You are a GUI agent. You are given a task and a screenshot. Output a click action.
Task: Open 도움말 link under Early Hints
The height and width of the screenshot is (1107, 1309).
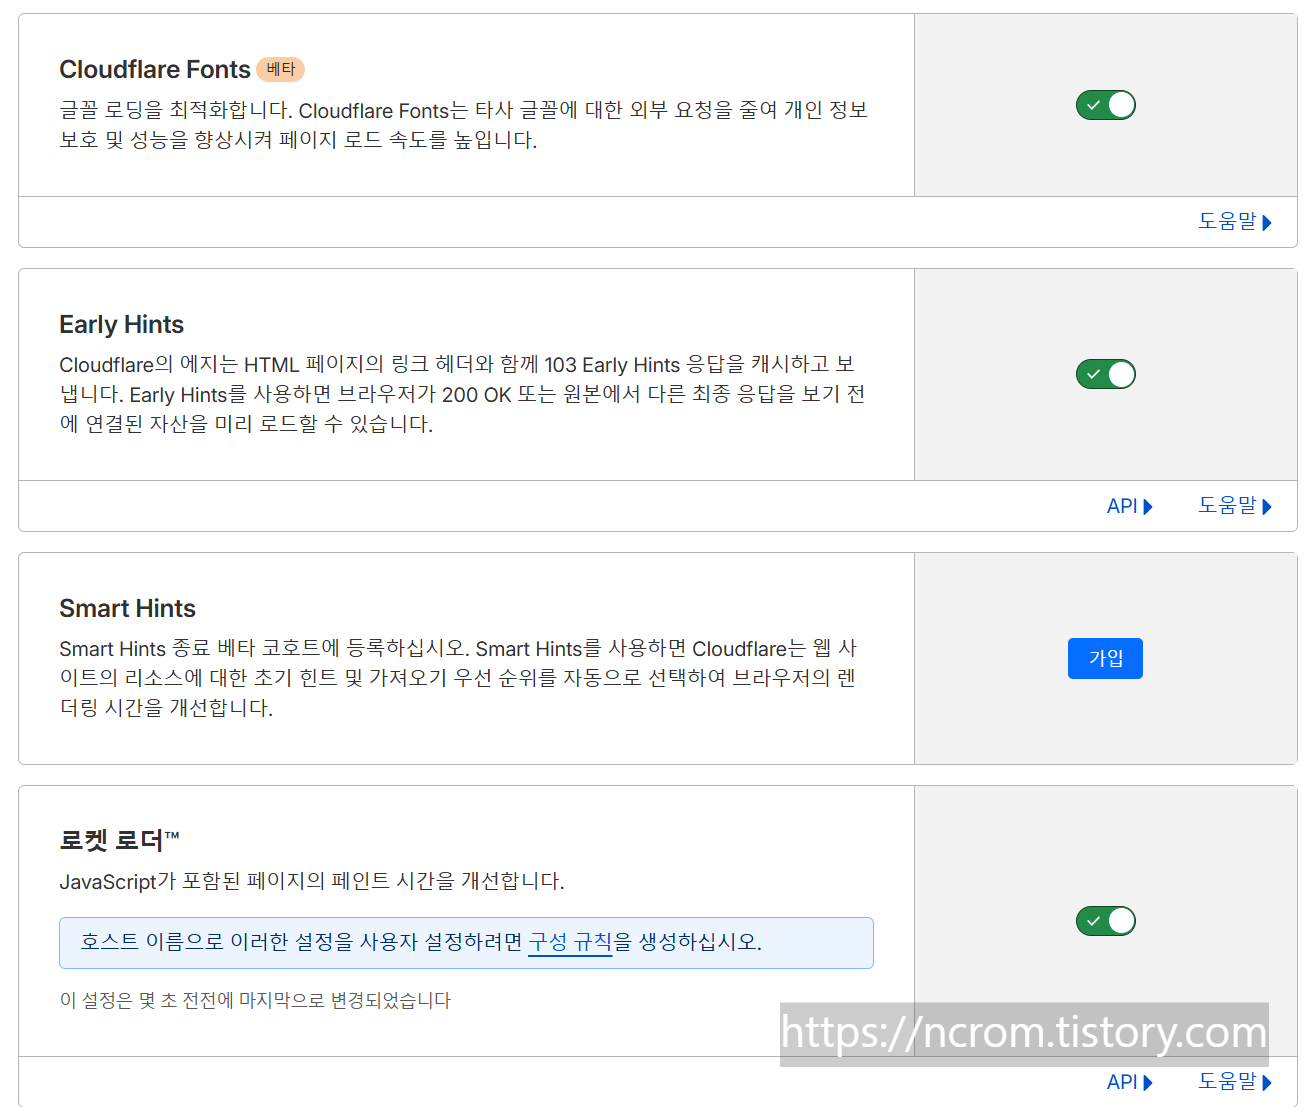[1235, 506]
